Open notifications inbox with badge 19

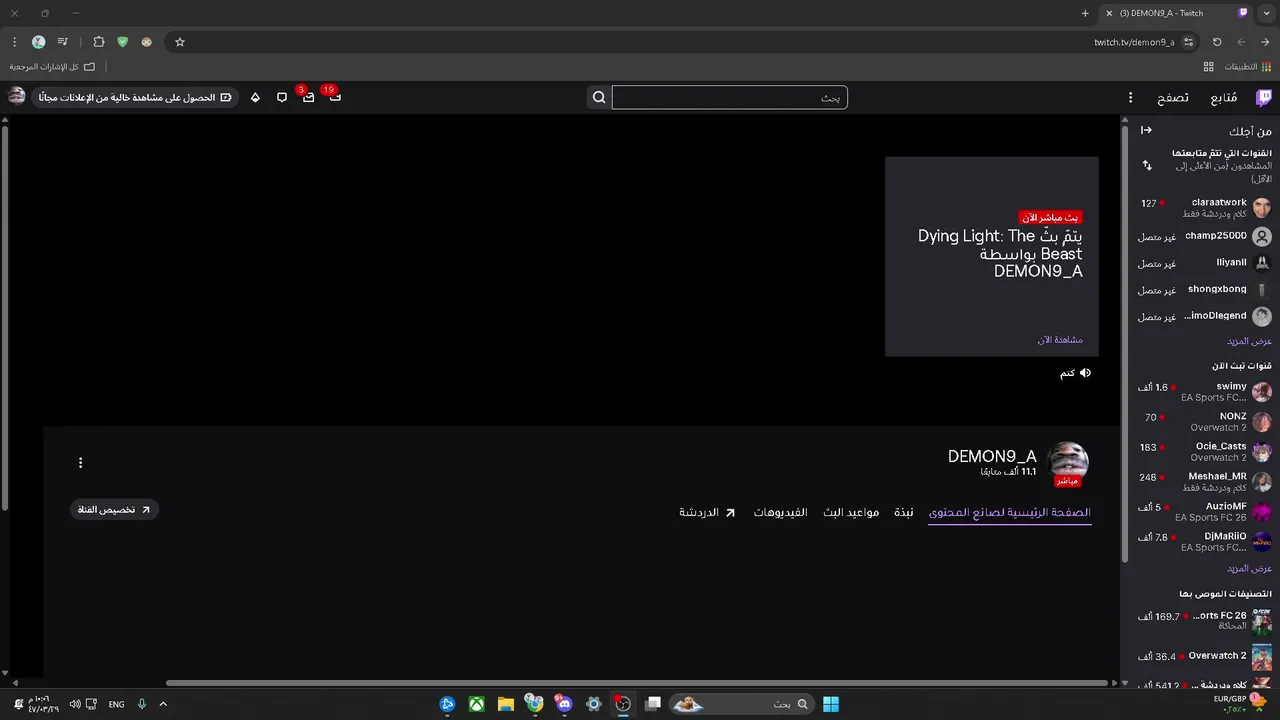tap(334, 97)
